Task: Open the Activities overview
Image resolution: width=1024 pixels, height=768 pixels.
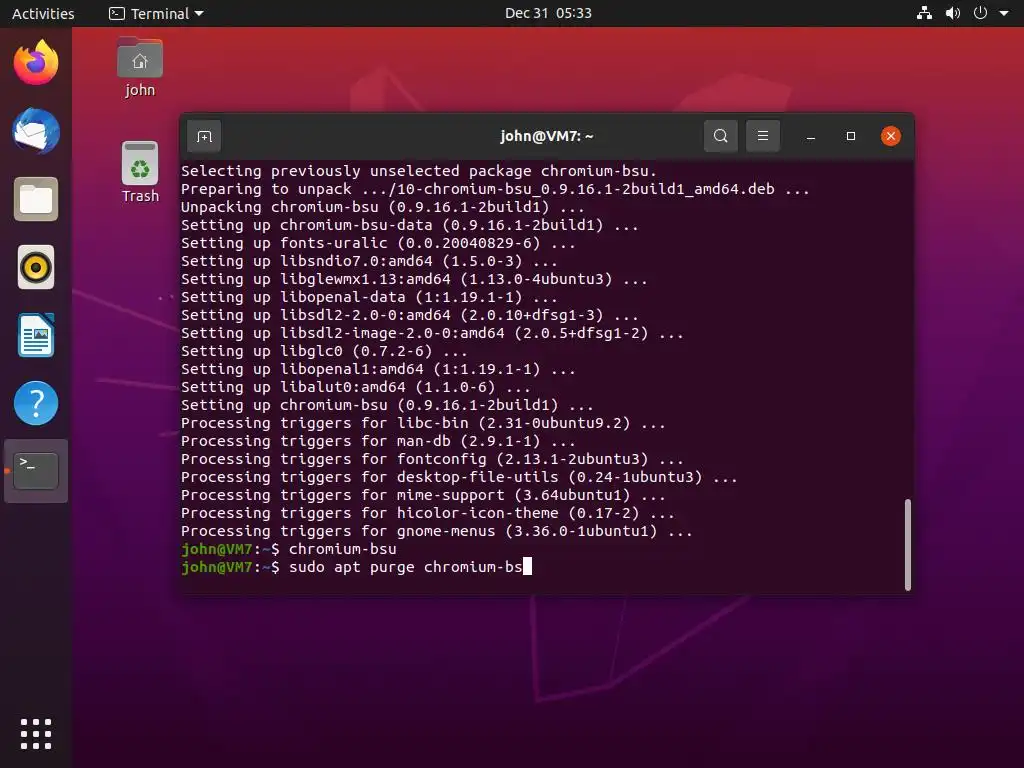Action: tap(43, 13)
